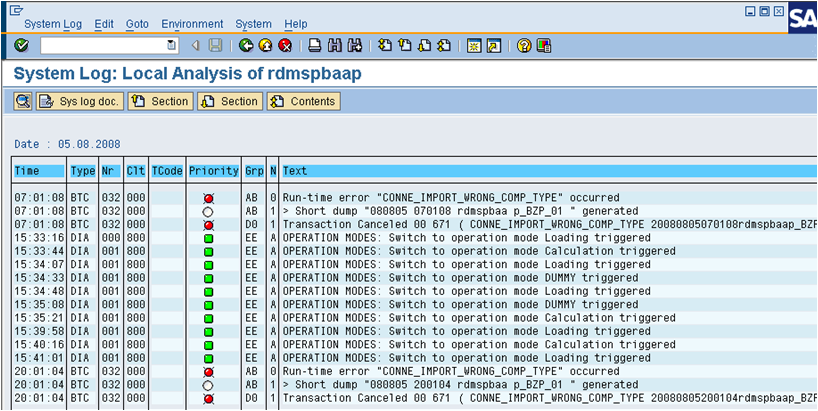Select the 15:34:33 DUMMY triggered text
818x411 pixels.
point(460,278)
